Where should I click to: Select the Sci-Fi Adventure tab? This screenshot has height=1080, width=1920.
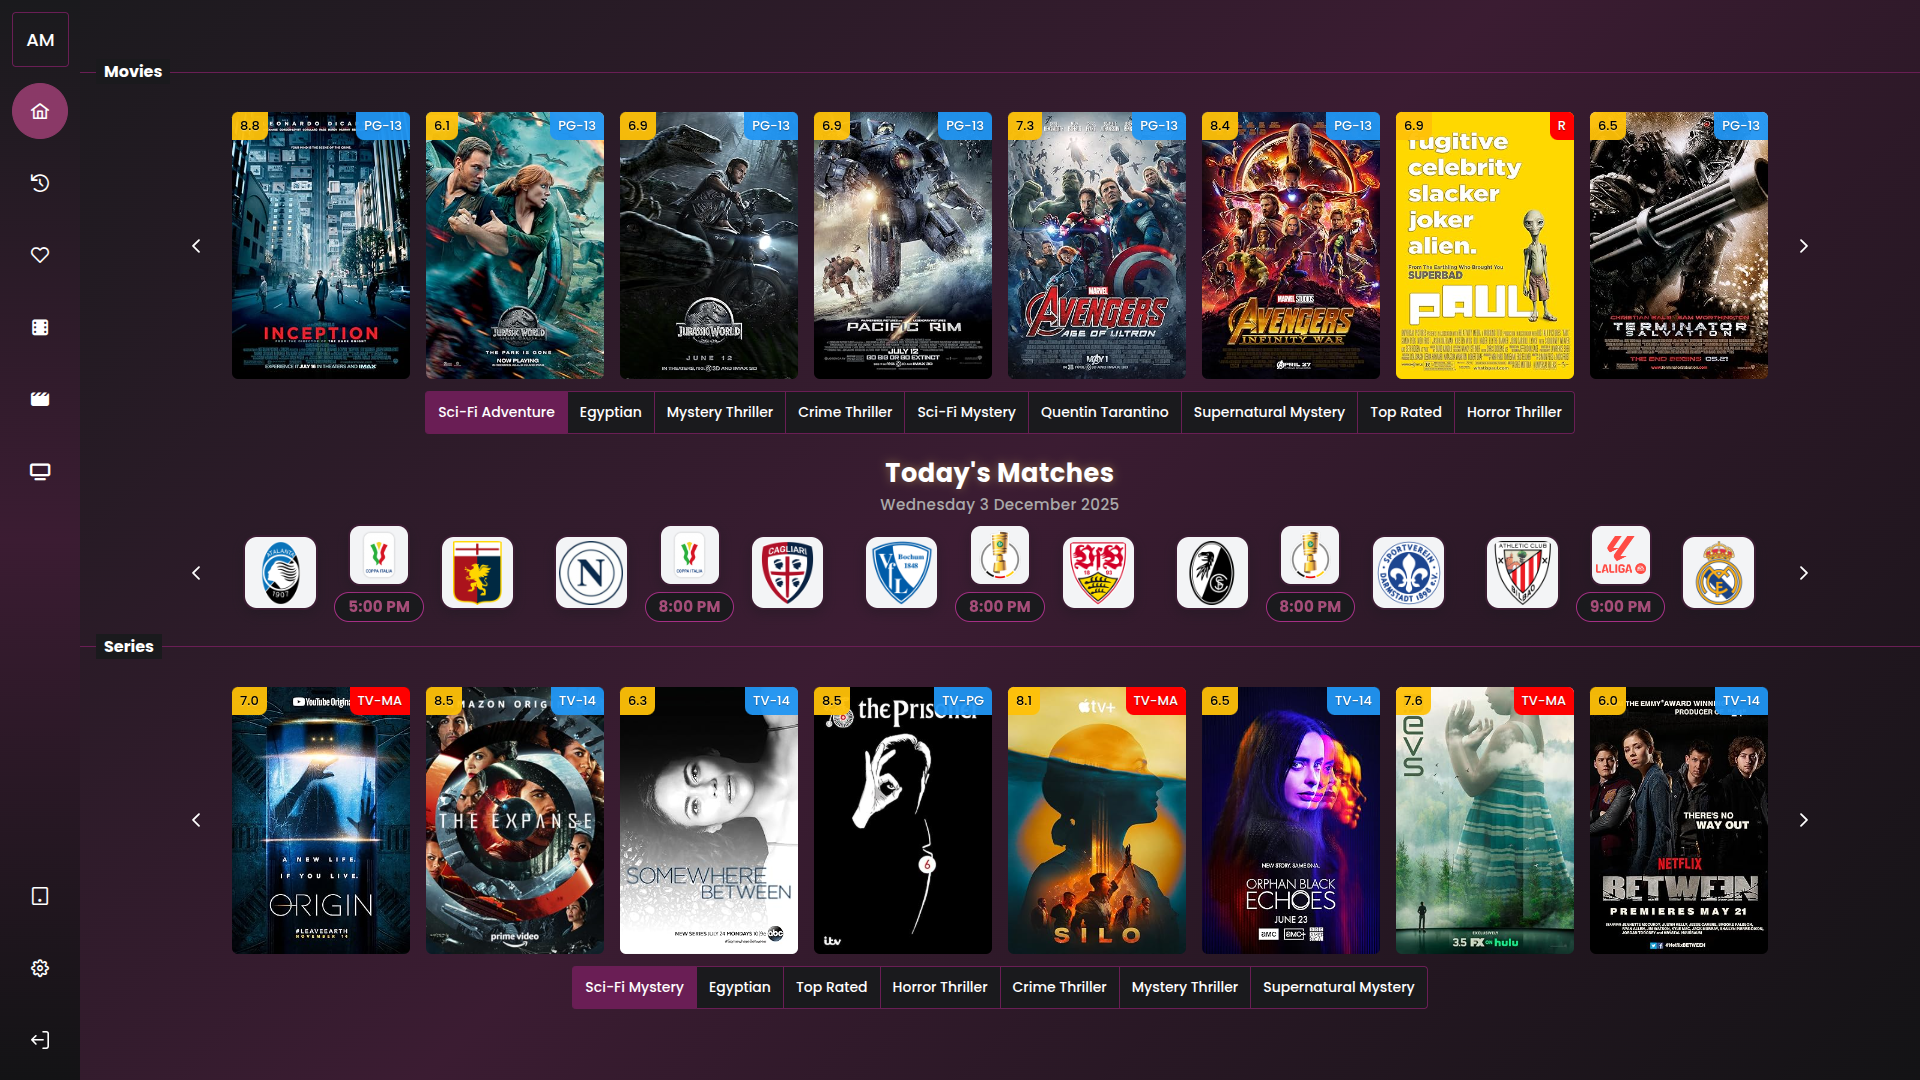click(x=496, y=412)
